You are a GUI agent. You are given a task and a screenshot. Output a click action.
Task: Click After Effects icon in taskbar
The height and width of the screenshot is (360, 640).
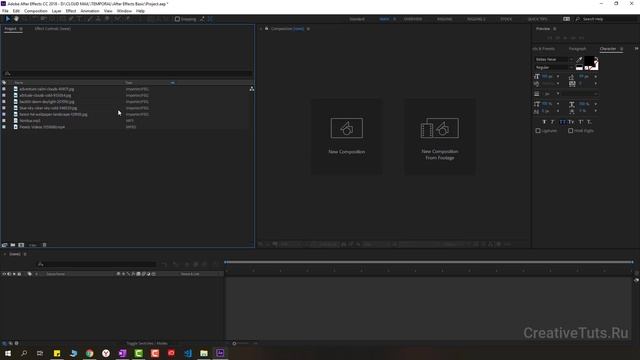point(220,353)
